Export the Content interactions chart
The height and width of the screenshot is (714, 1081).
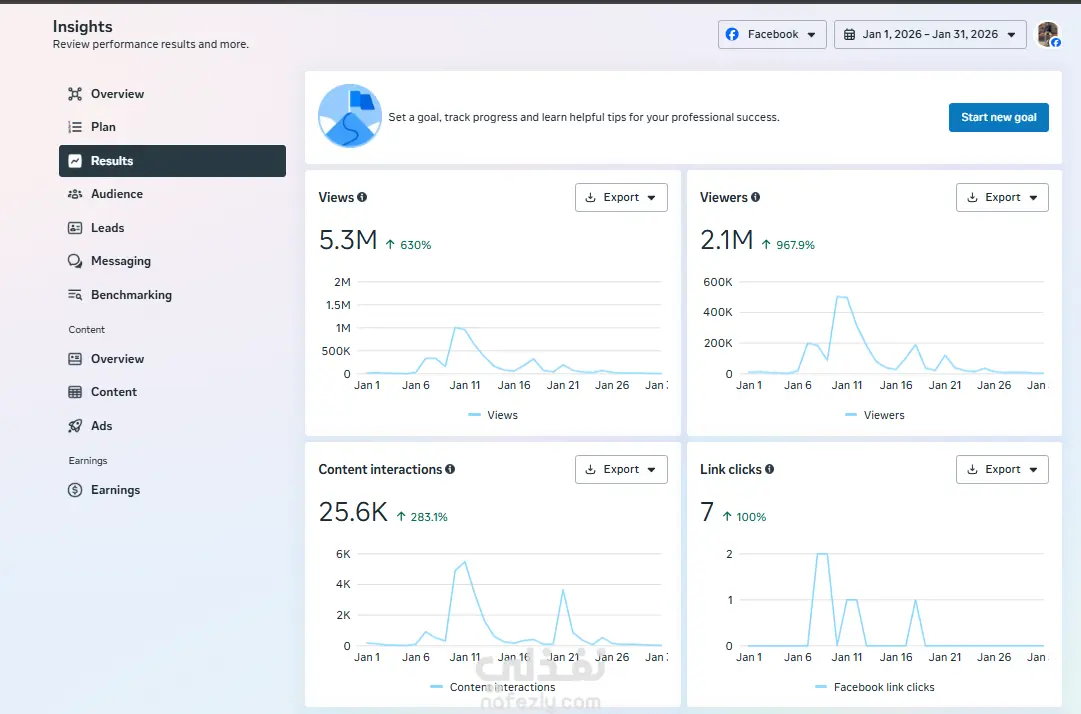(621, 469)
